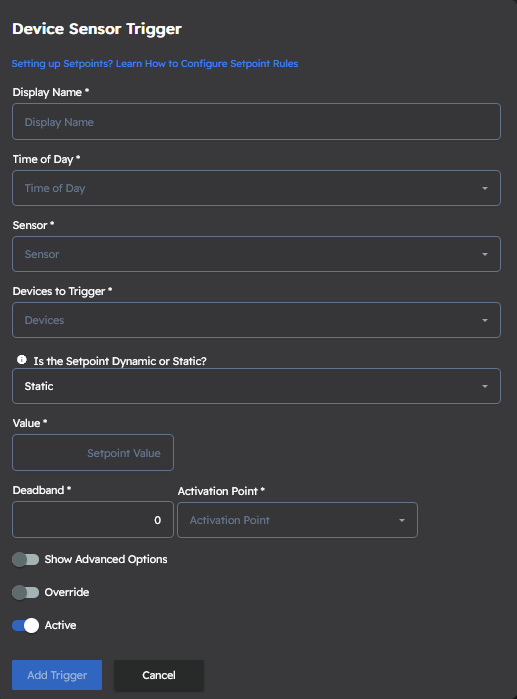Open Dynamic or Static setpoint selector
The width and height of the screenshot is (517, 699).
point(256,386)
